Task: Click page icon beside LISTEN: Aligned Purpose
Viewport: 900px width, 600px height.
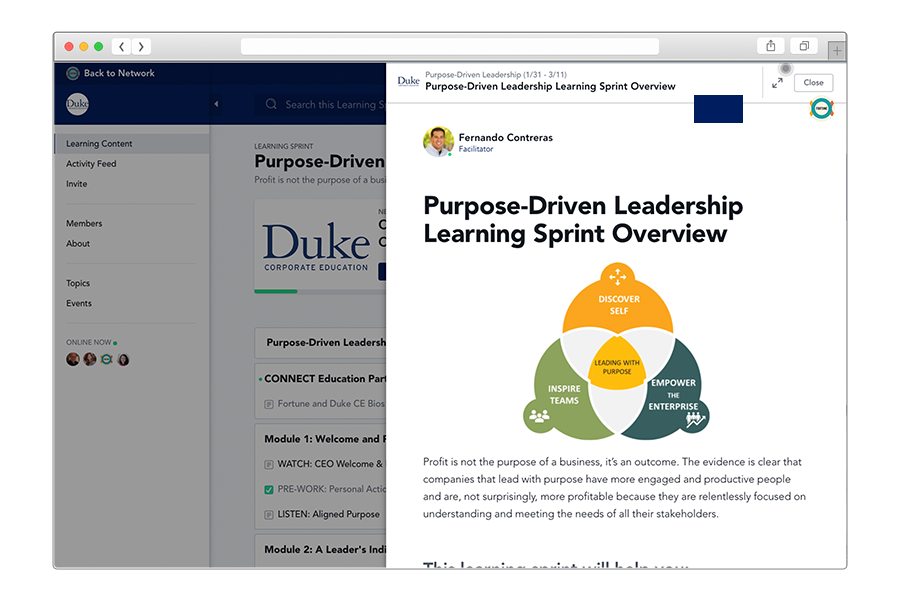Action: 269,515
